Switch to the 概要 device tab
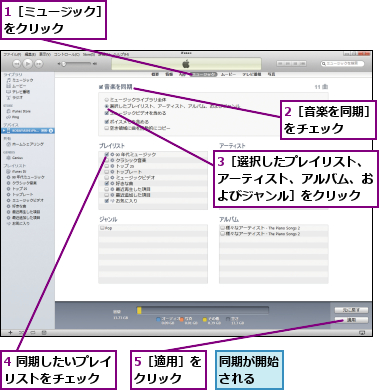This screenshot has width=379, height=390. point(155,75)
